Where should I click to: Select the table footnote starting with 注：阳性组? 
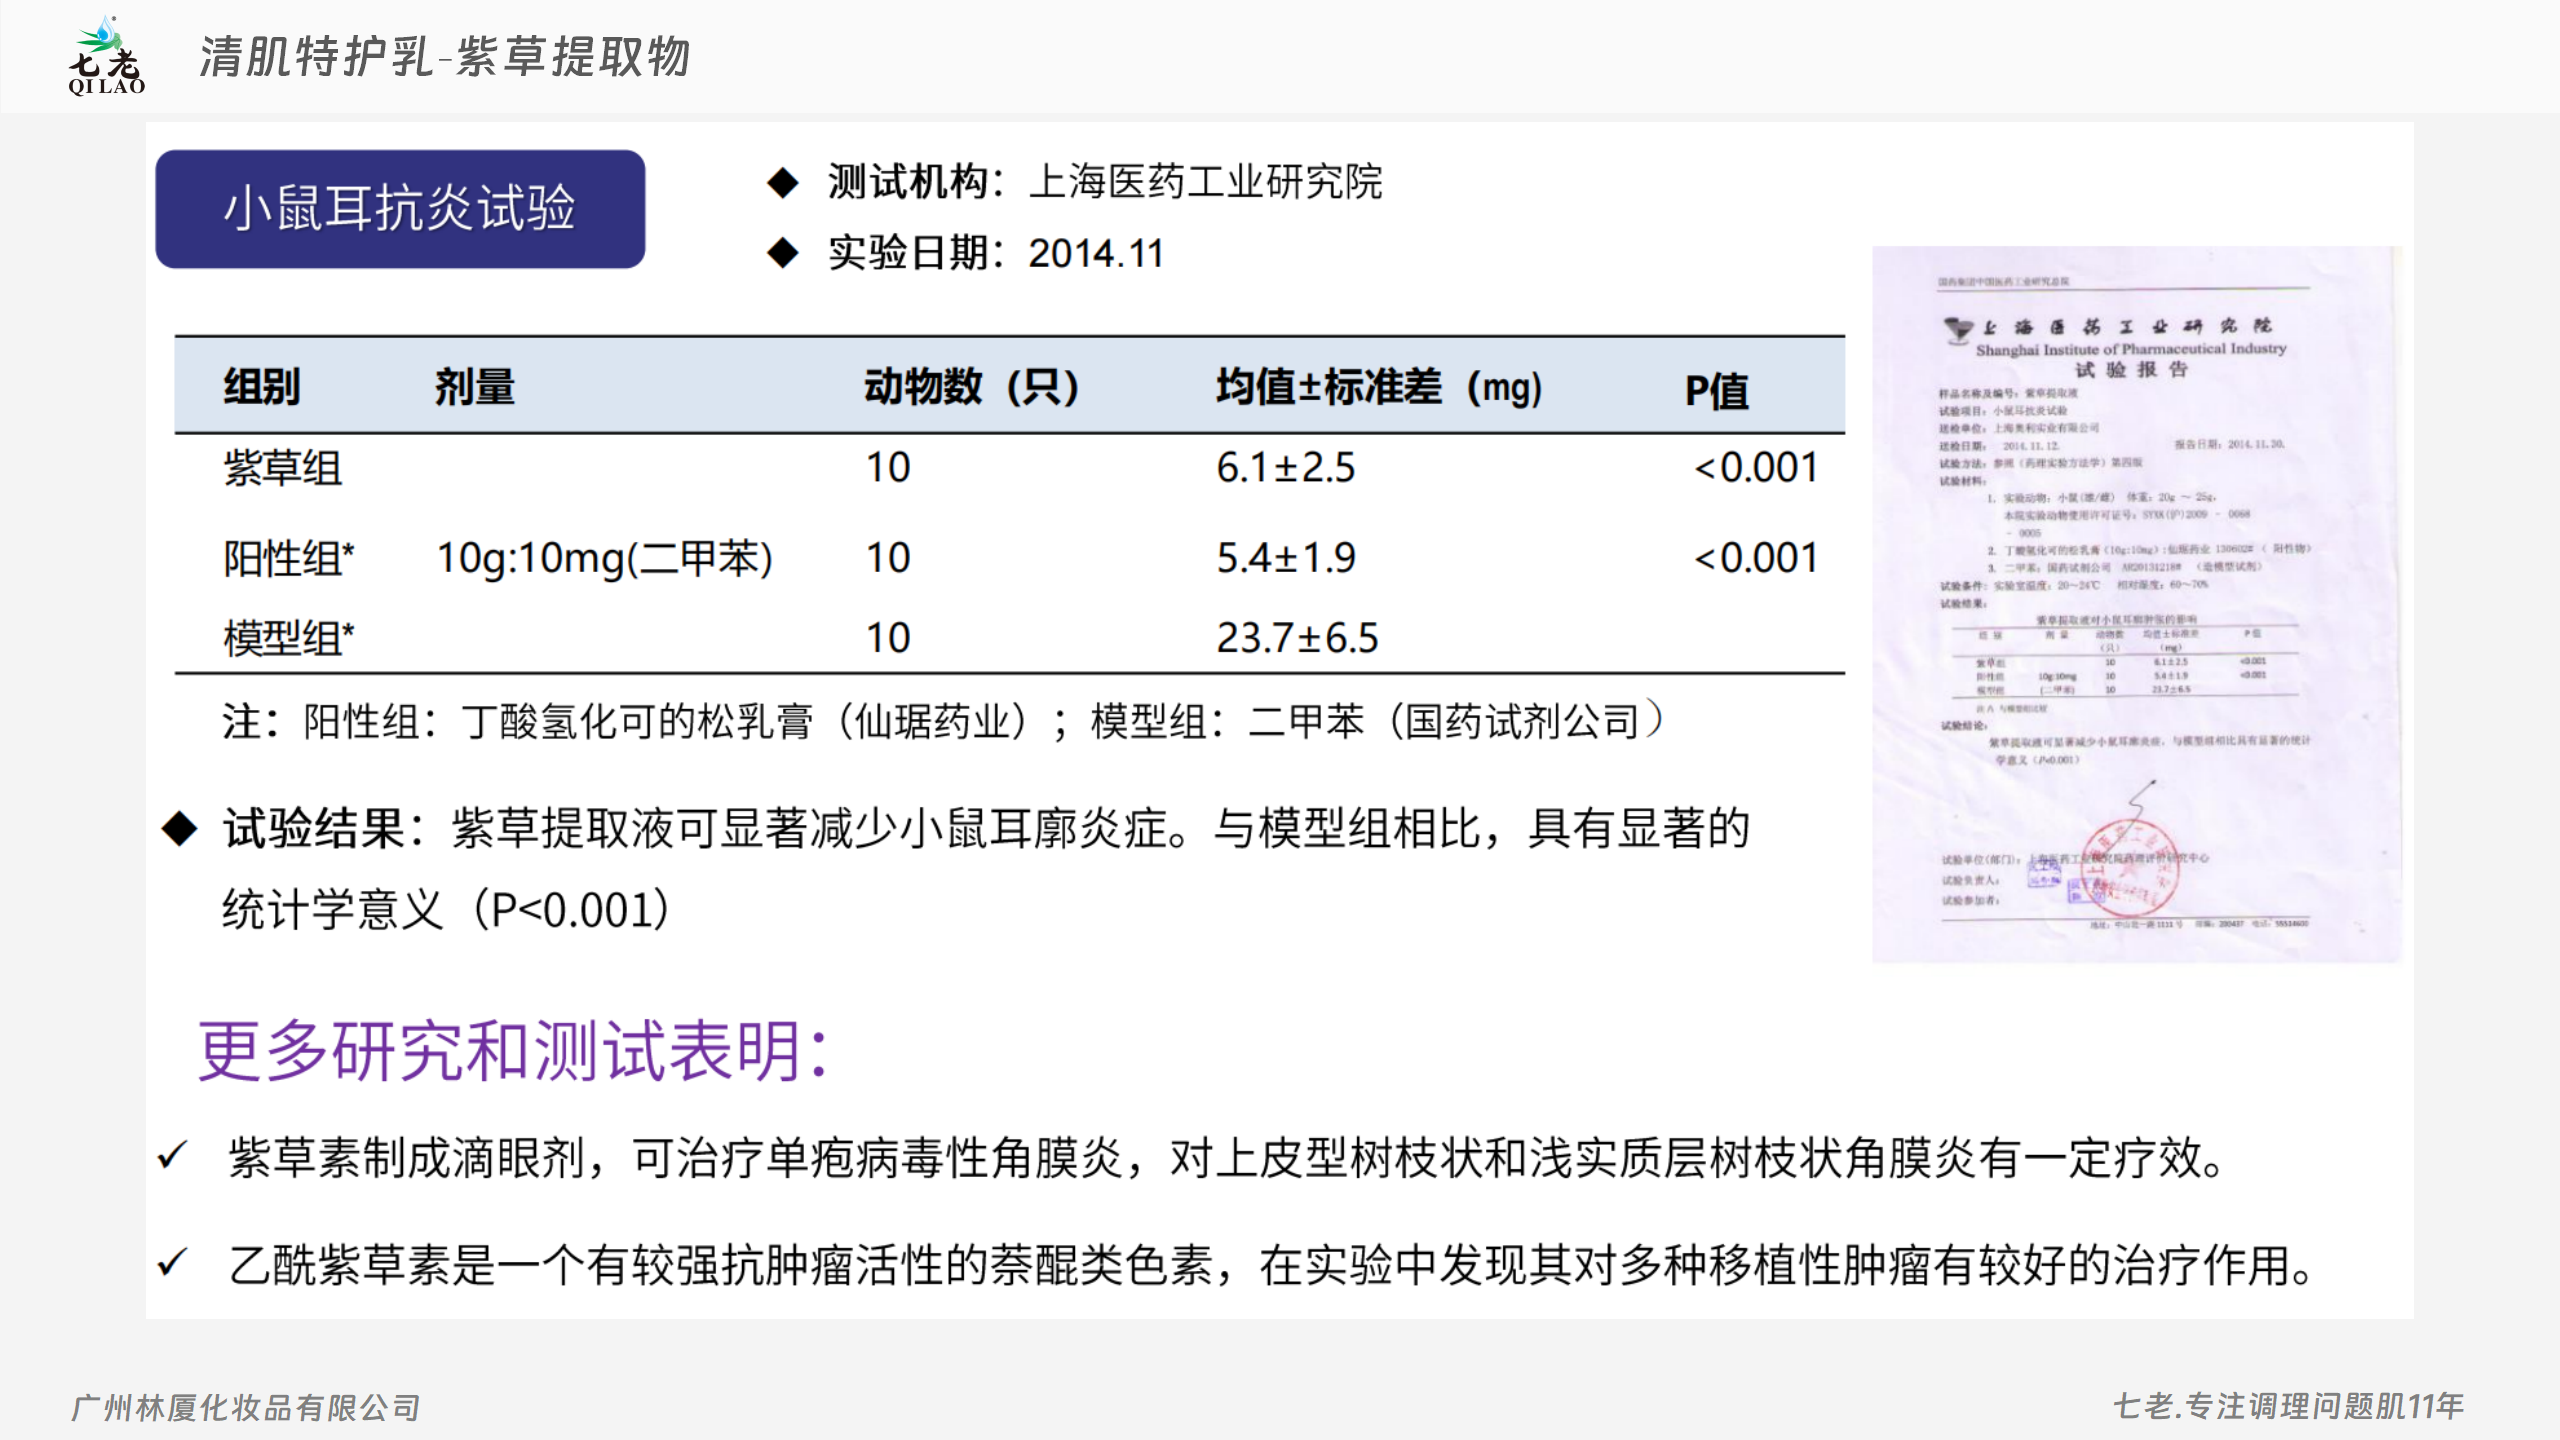(943, 720)
